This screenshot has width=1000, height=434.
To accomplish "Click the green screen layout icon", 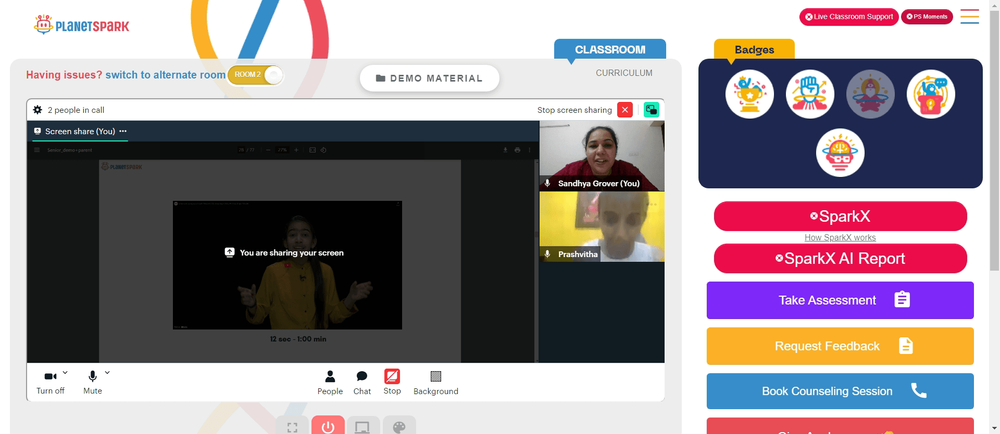I will coord(651,110).
